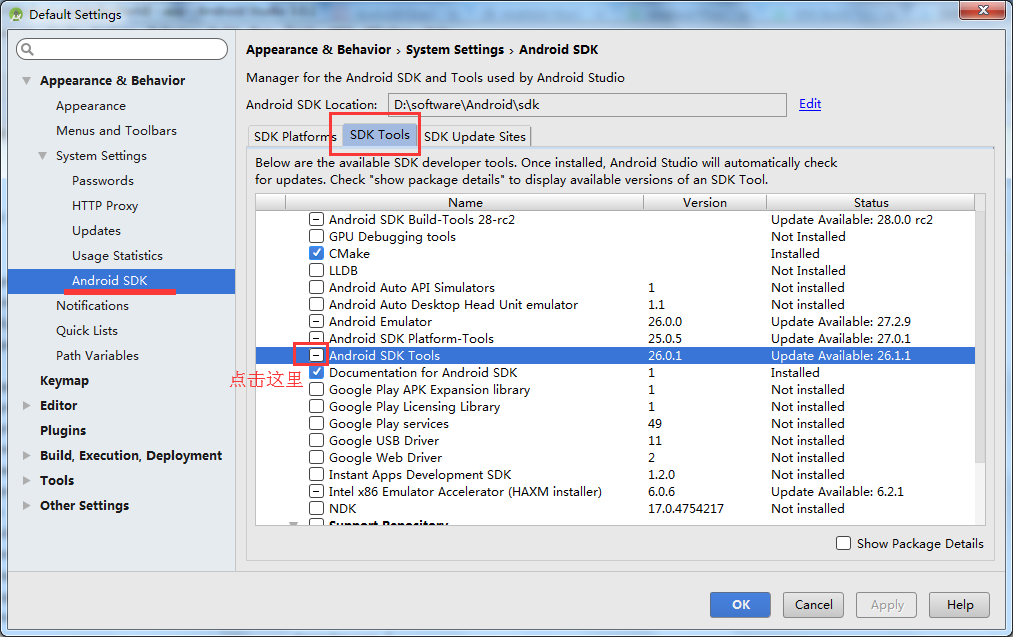Click 'Update Available: 27.2.9' status cell
Viewport: 1013px width, 637px height.
[841, 321]
